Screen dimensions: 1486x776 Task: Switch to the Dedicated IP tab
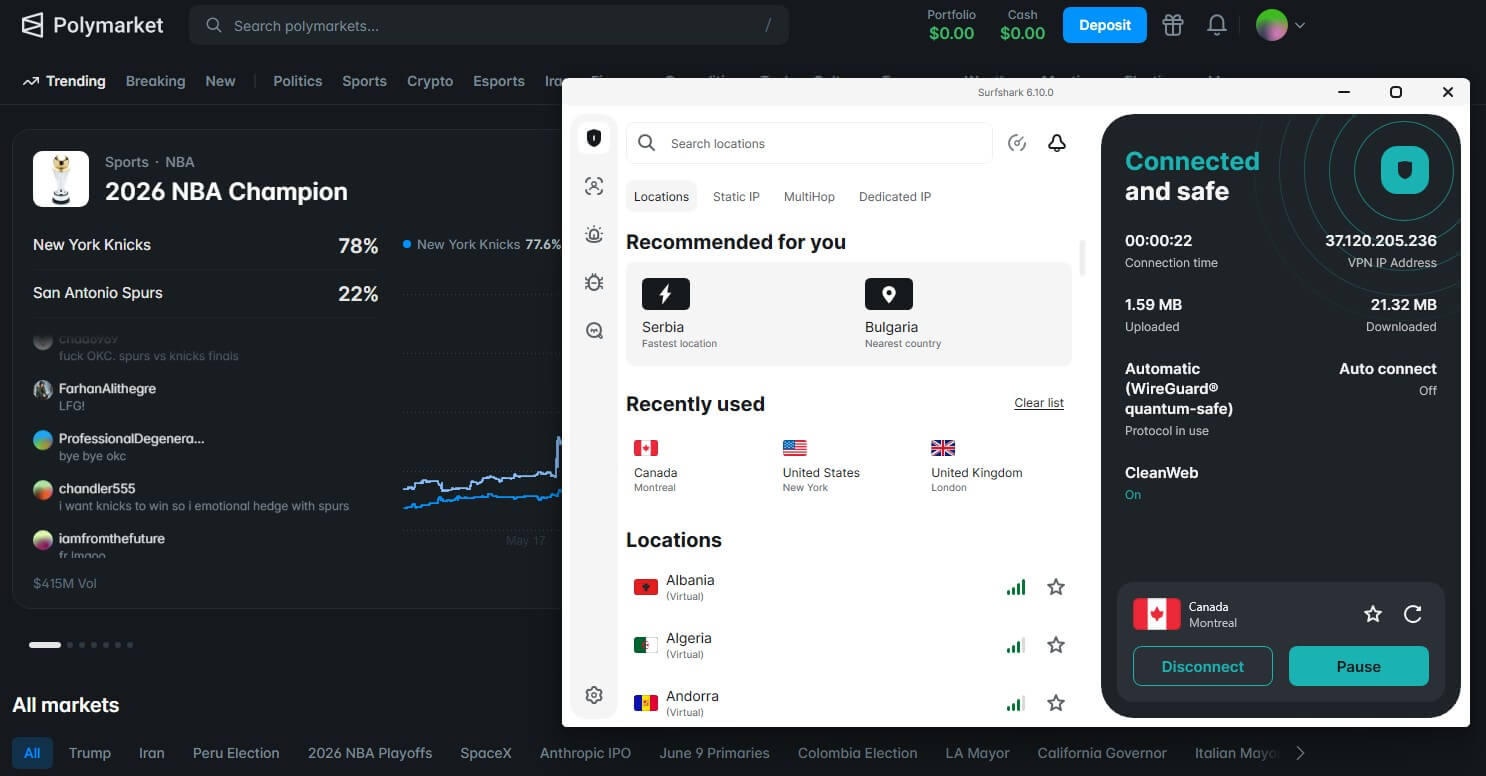click(895, 197)
